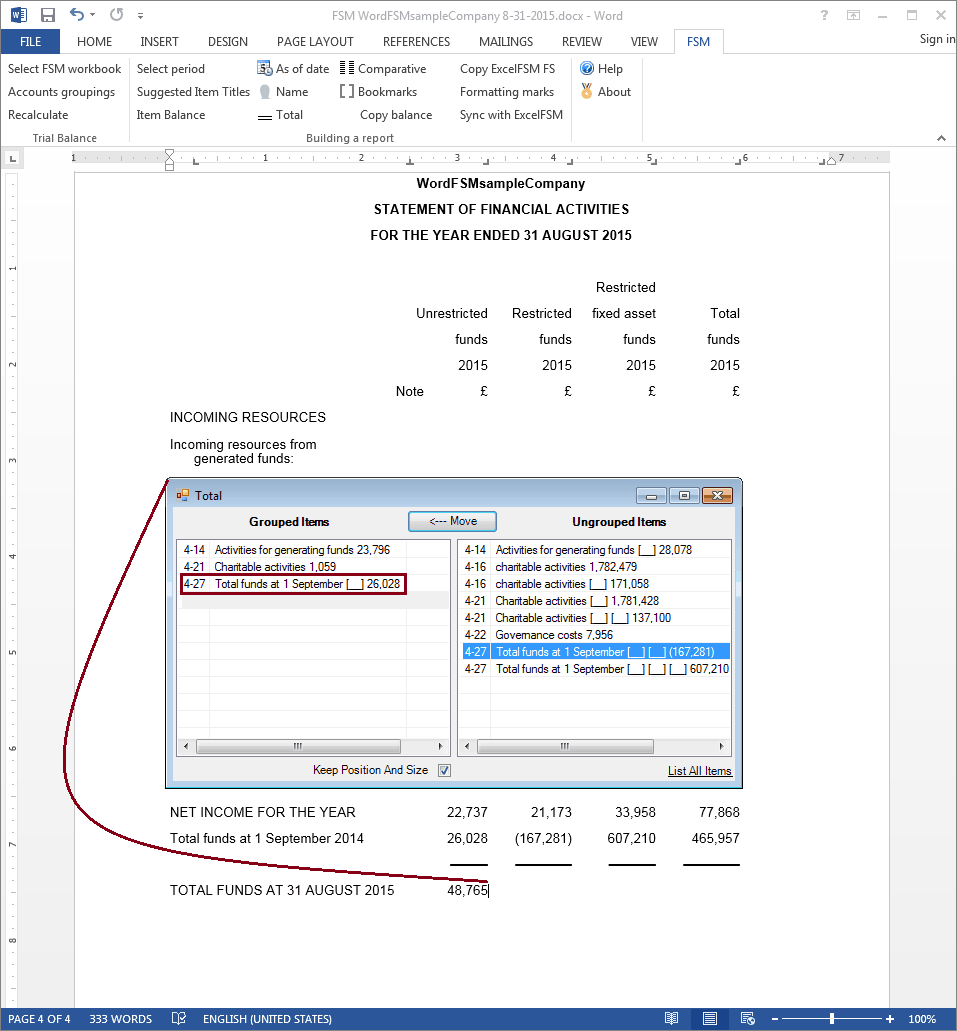Open Word Help question mark icon
Screen dimensions: 957x1031
tap(824, 15)
